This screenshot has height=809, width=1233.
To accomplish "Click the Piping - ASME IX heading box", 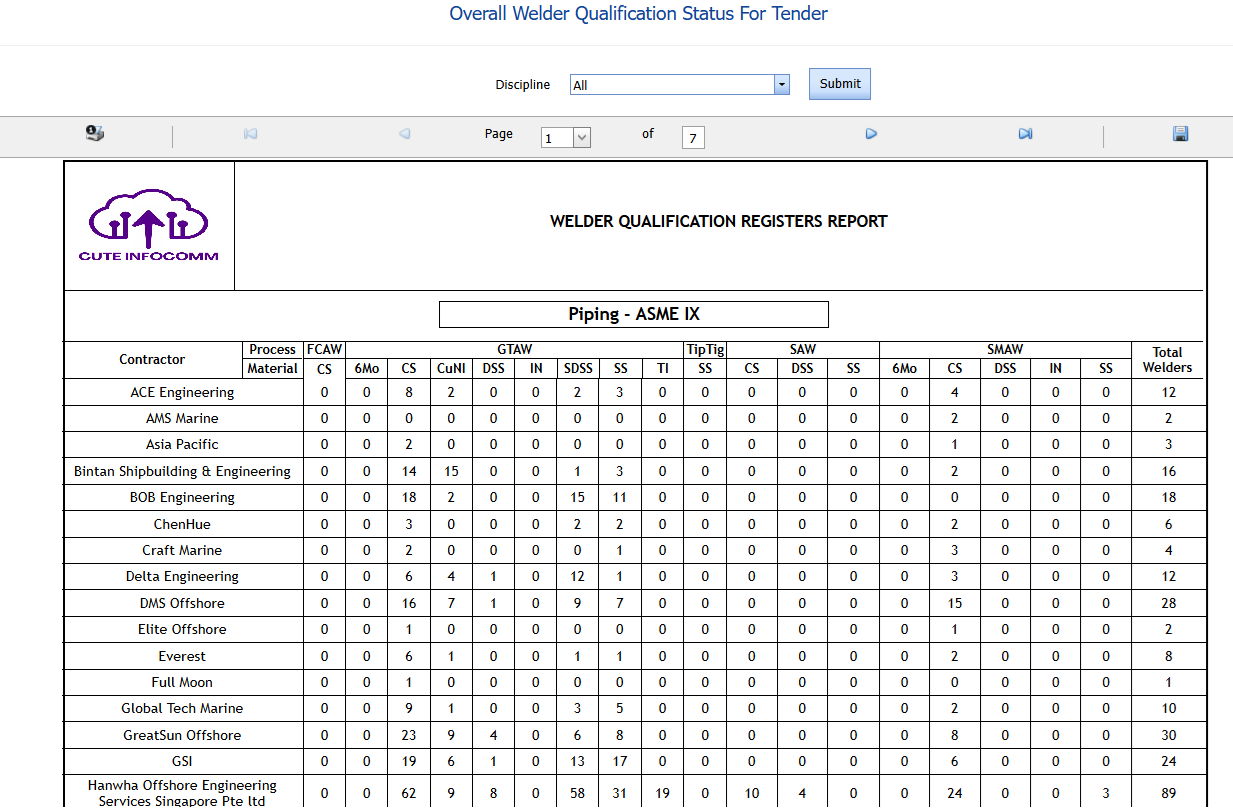I will [634, 314].
